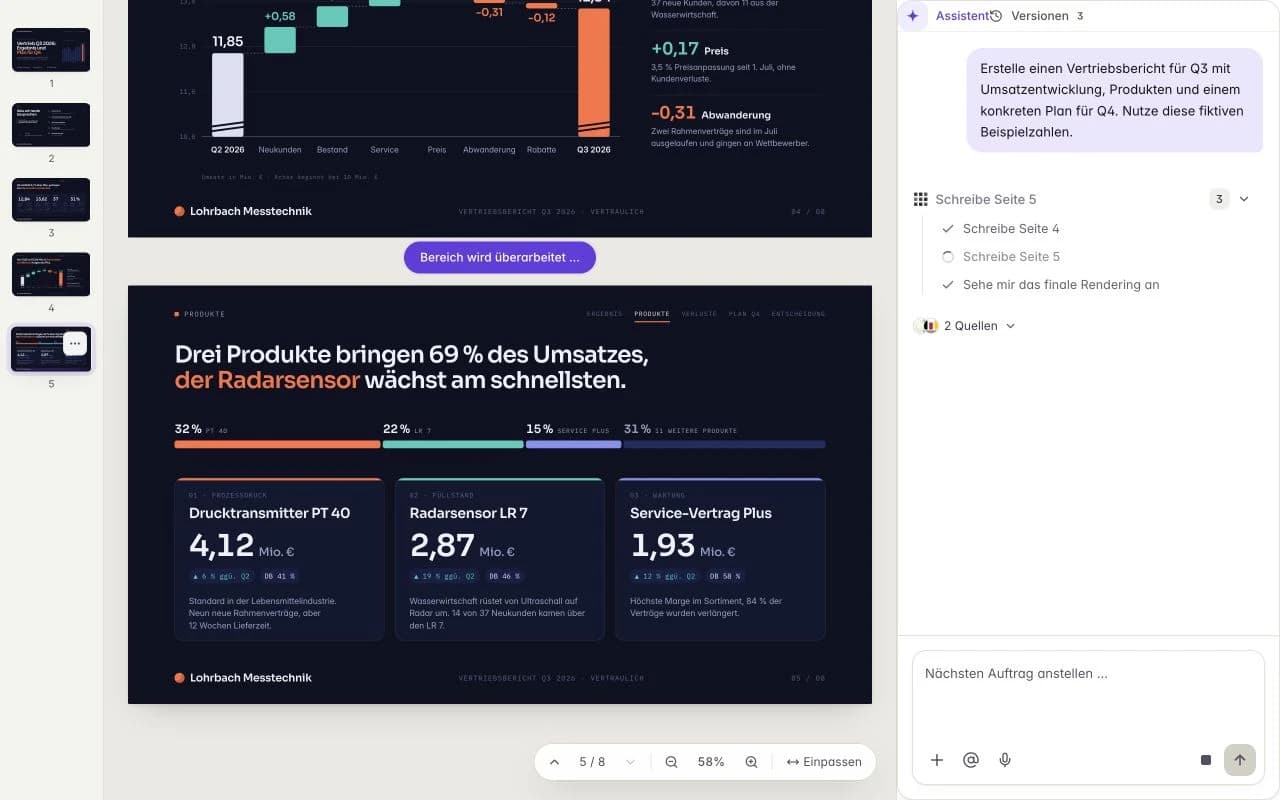Activate the microphone for voice input

pos(1005,760)
